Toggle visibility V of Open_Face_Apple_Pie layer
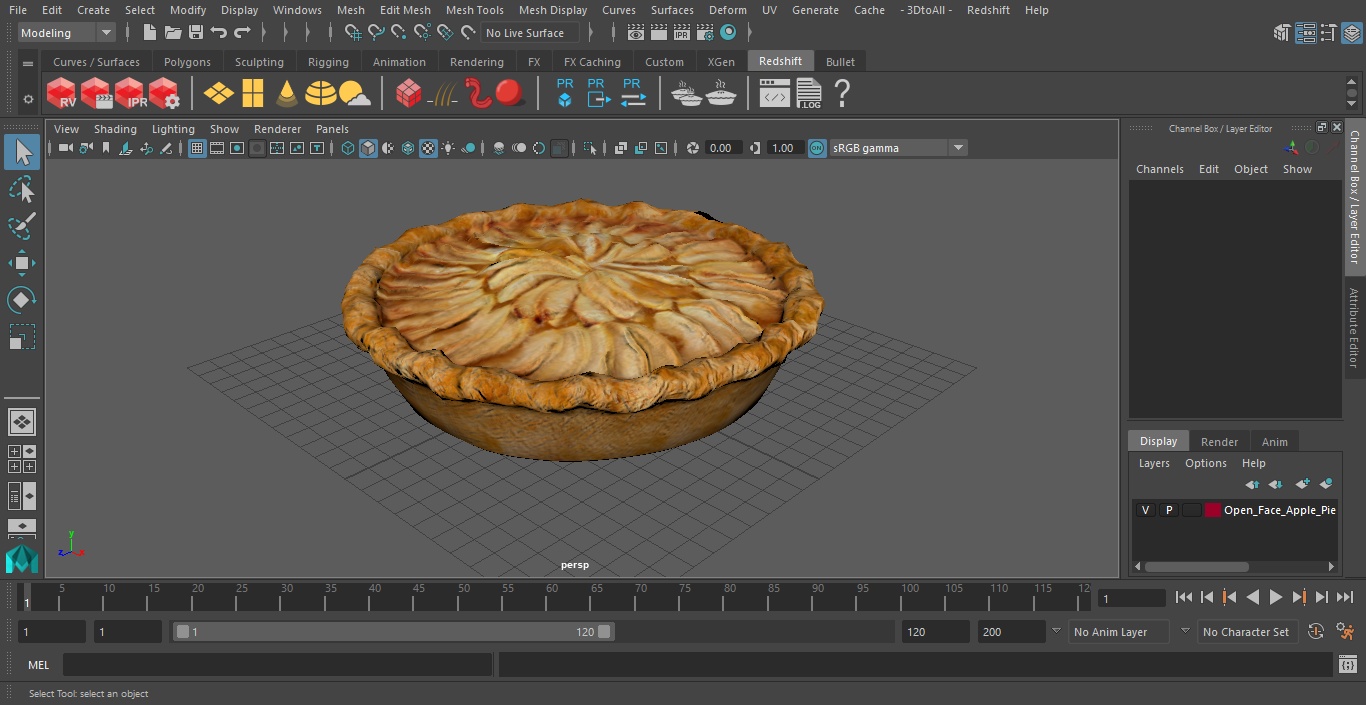1366x705 pixels. click(1145, 510)
